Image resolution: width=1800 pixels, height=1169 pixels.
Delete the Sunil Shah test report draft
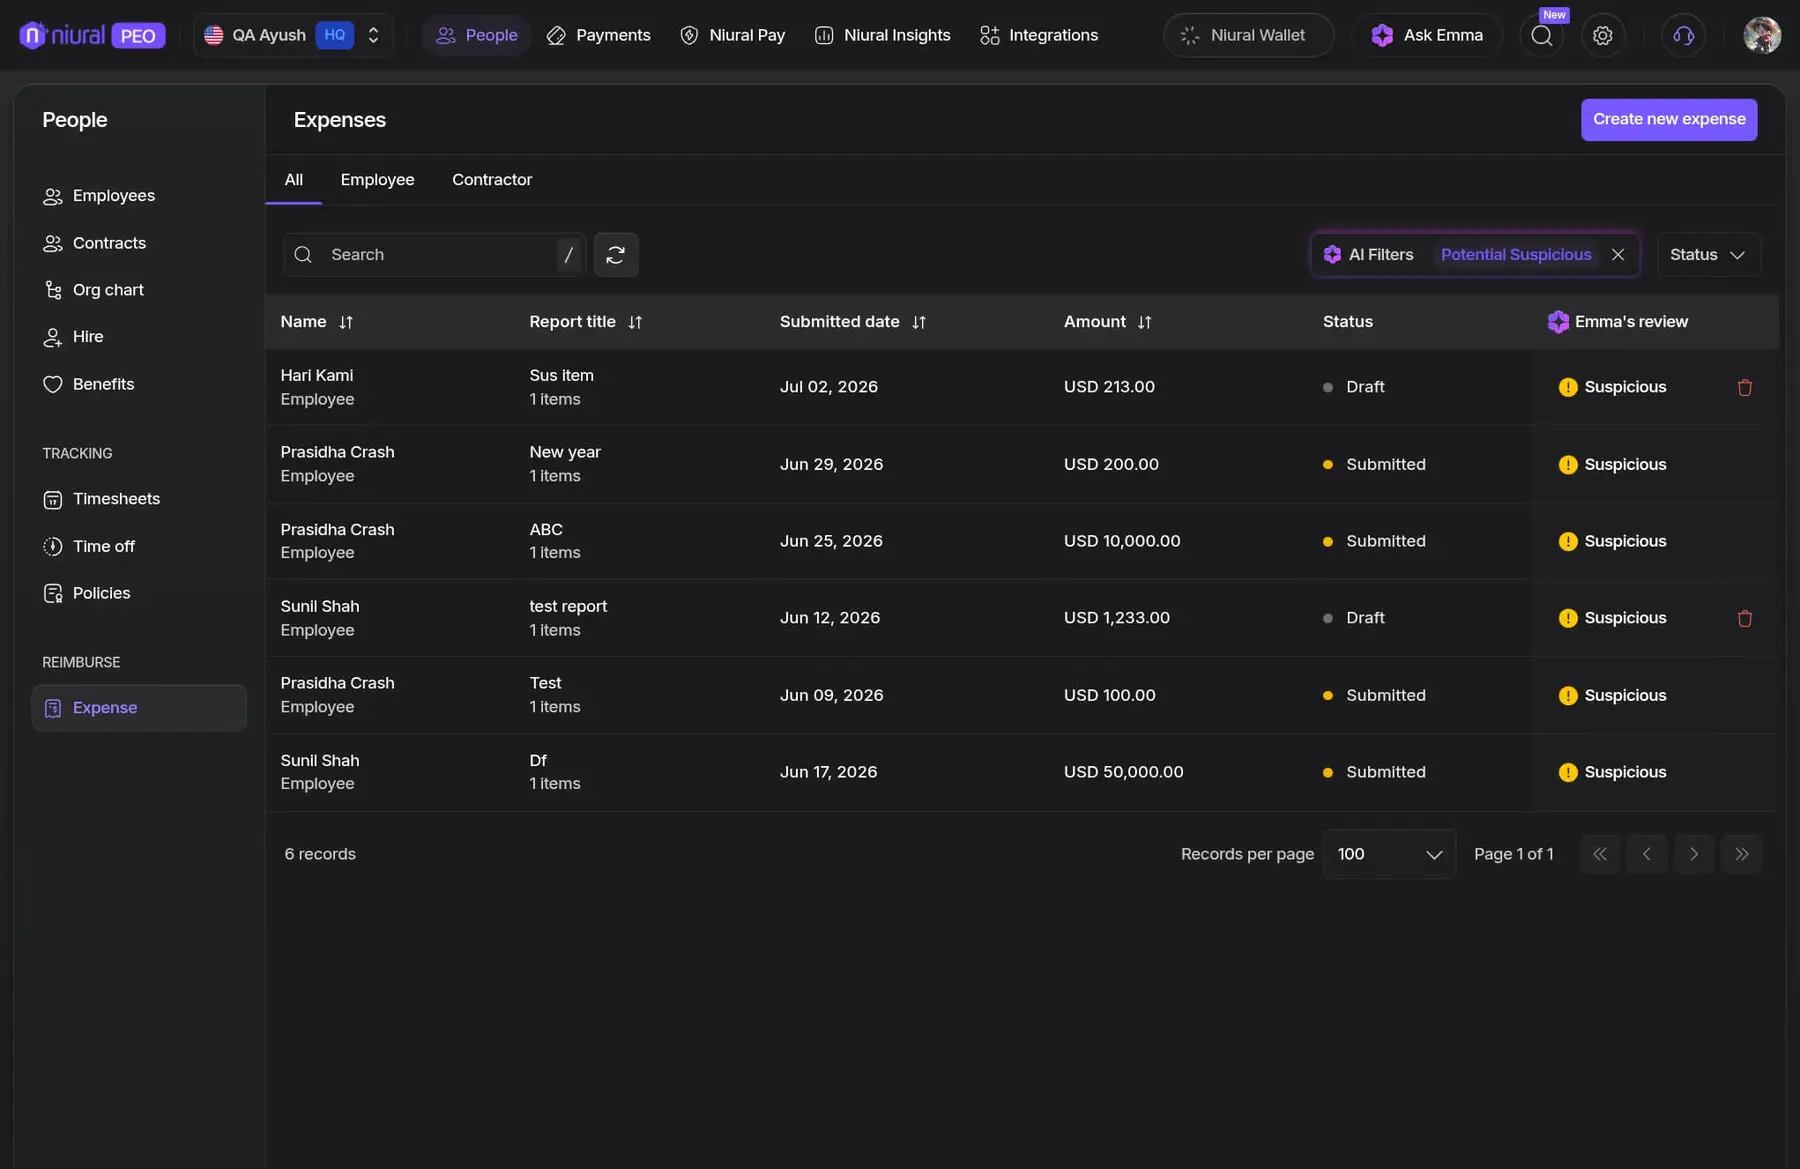pyautogui.click(x=1745, y=619)
